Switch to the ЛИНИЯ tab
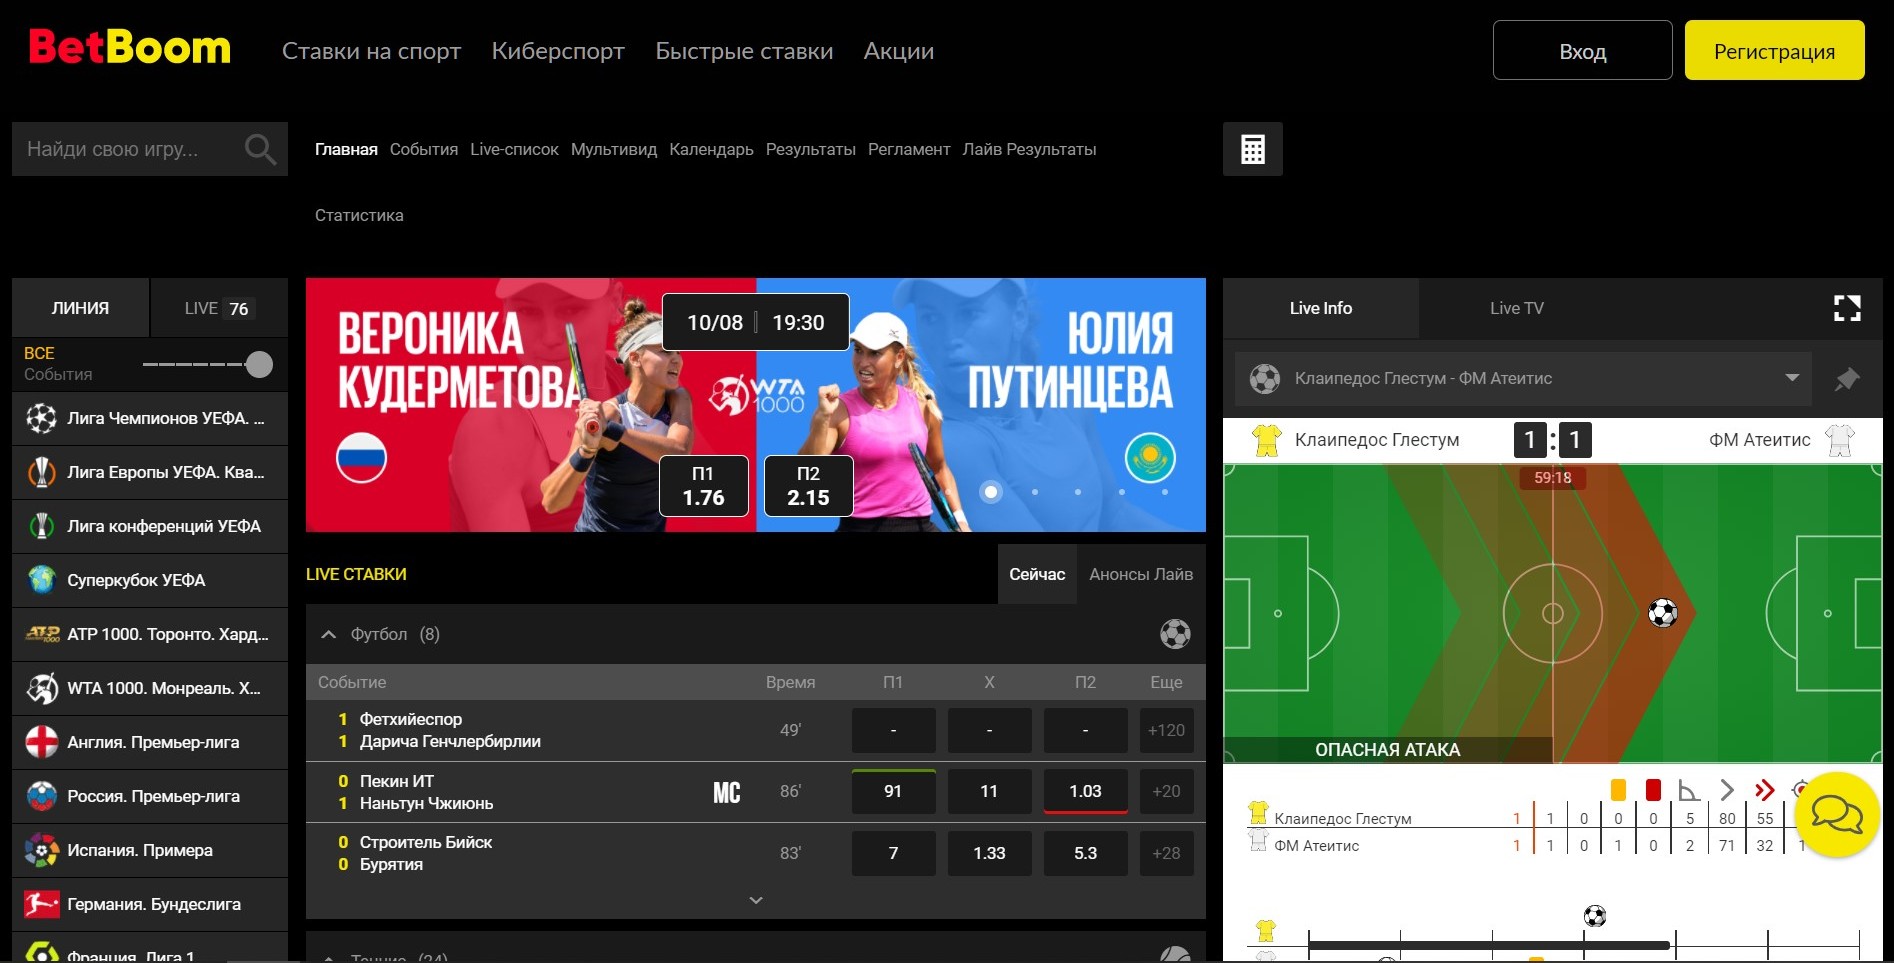 [x=80, y=308]
